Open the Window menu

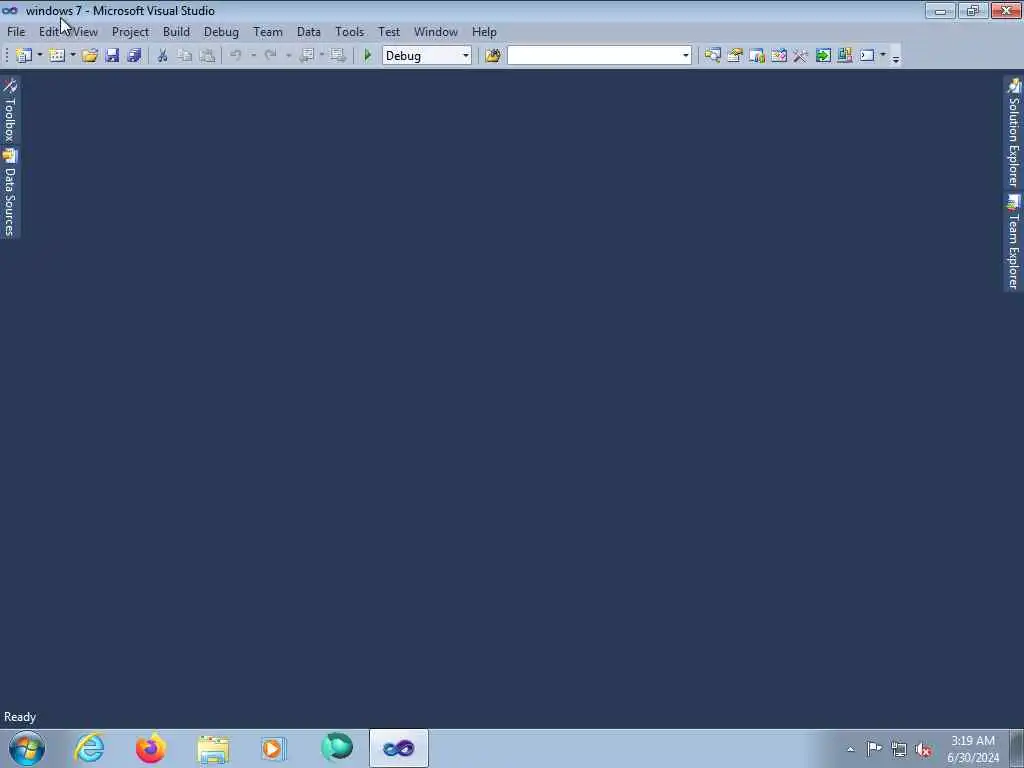point(436,31)
